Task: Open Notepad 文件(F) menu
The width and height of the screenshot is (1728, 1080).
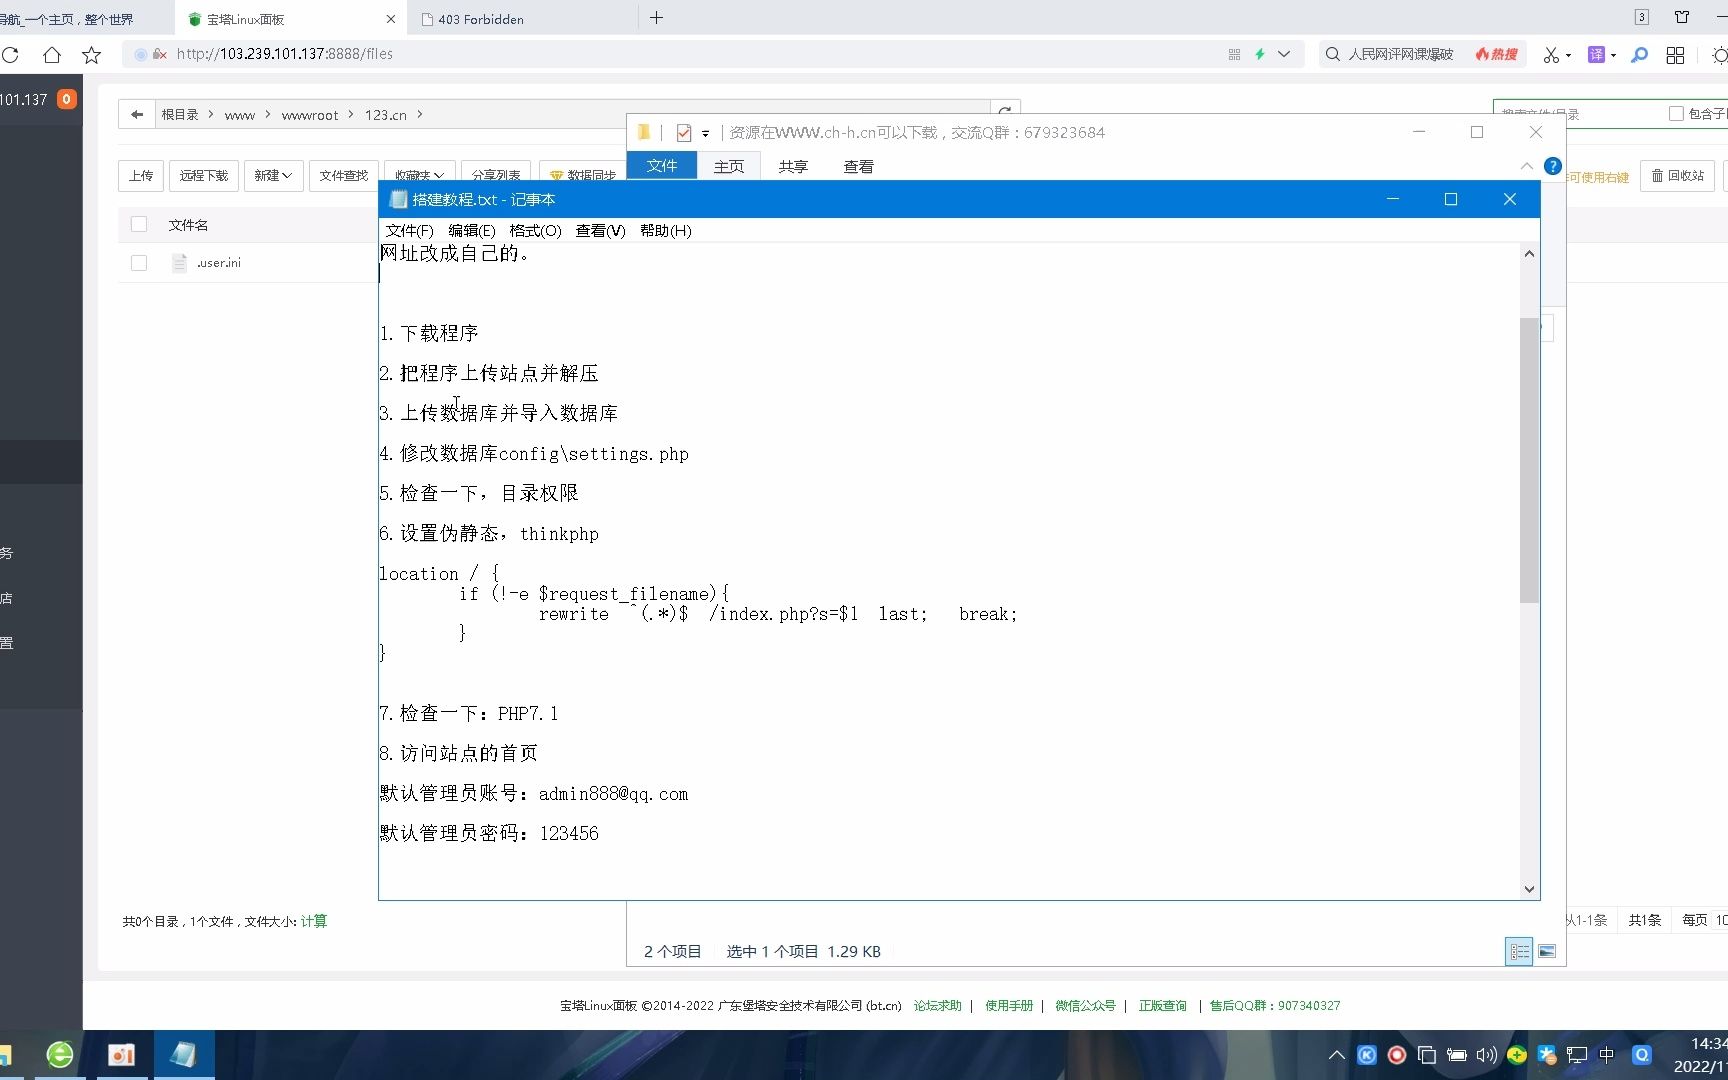Action: [x=409, y=231]
